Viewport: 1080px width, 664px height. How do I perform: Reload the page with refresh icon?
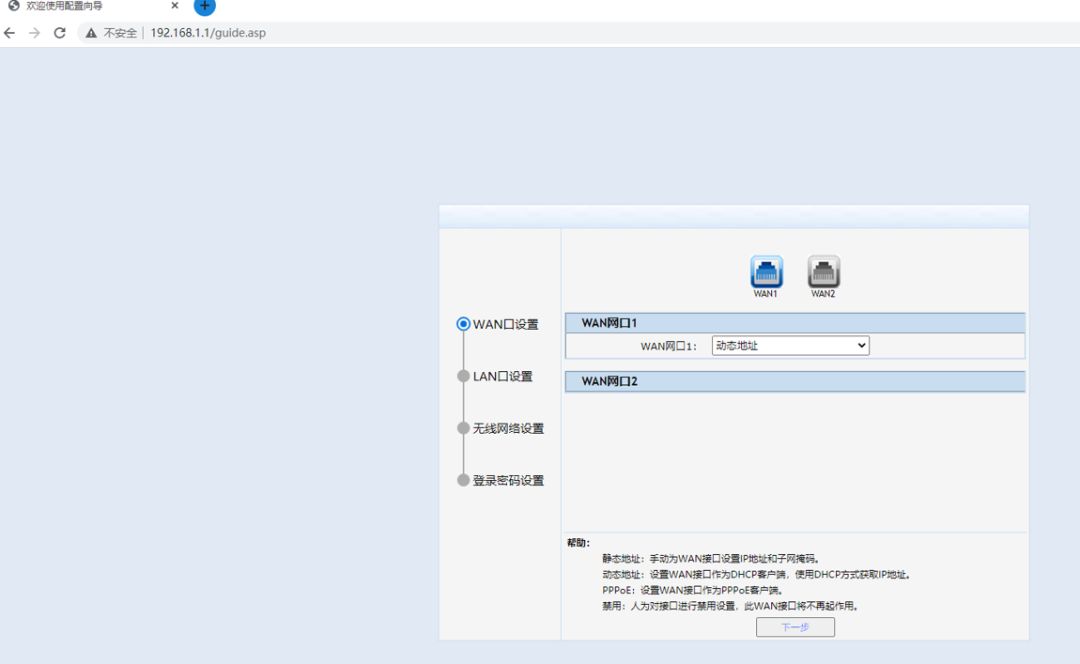pyautogui.click(x=60, y=32)
